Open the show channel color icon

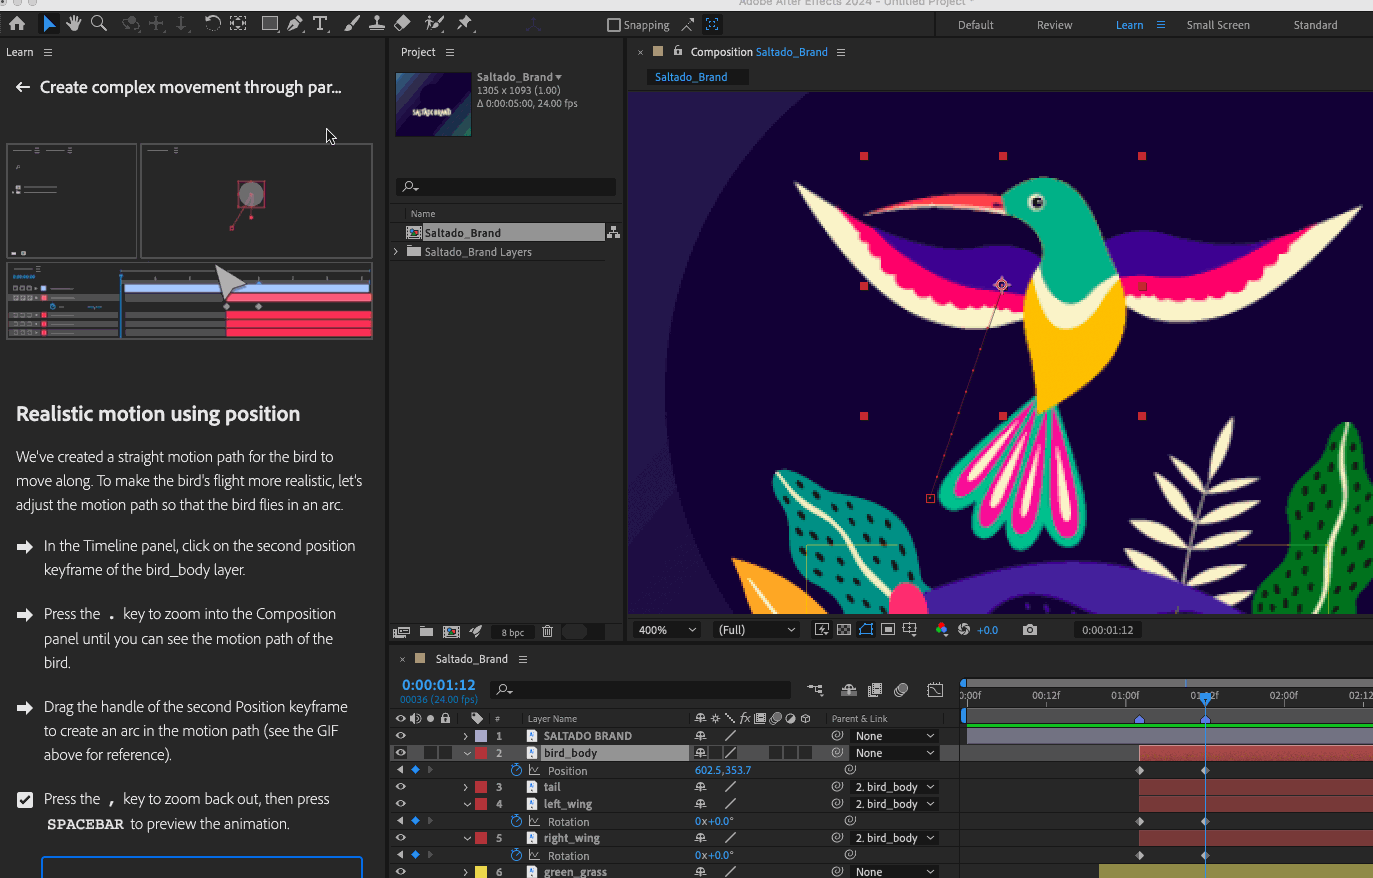click(941, 630)
